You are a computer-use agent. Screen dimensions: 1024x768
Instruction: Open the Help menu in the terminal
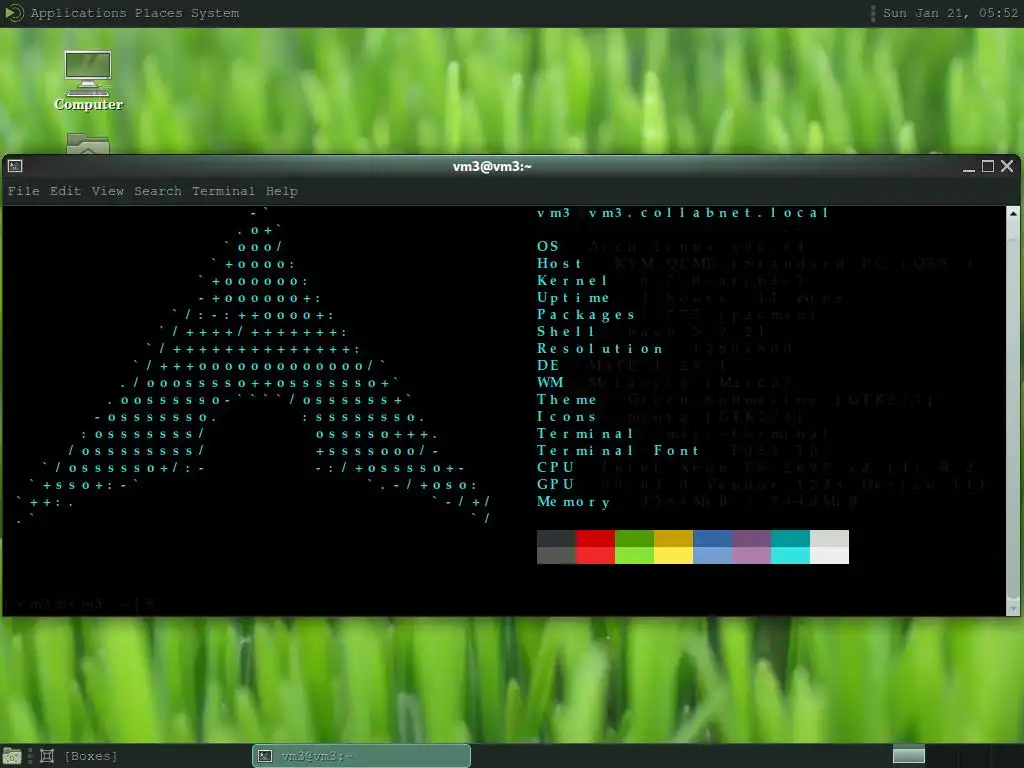pyautogui.click(x=281, y=191)
